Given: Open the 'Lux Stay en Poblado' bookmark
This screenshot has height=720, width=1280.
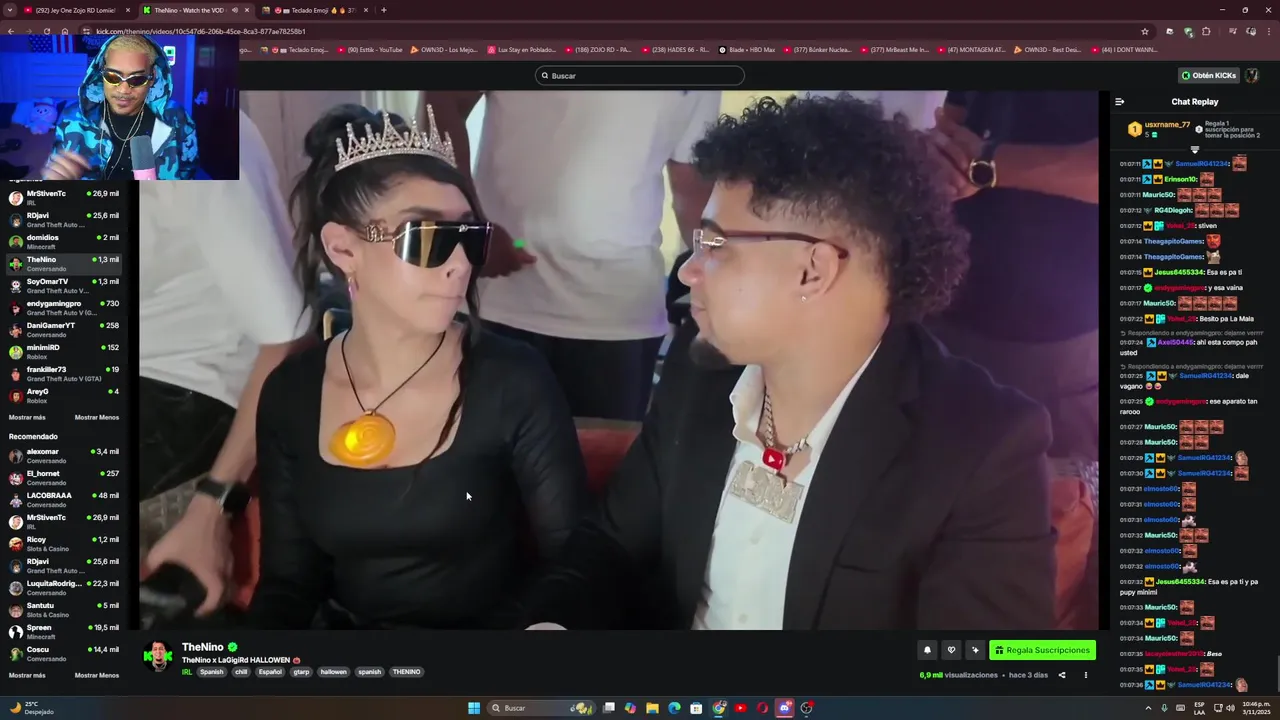Looking at the screenshot, I should coord(522,49).
